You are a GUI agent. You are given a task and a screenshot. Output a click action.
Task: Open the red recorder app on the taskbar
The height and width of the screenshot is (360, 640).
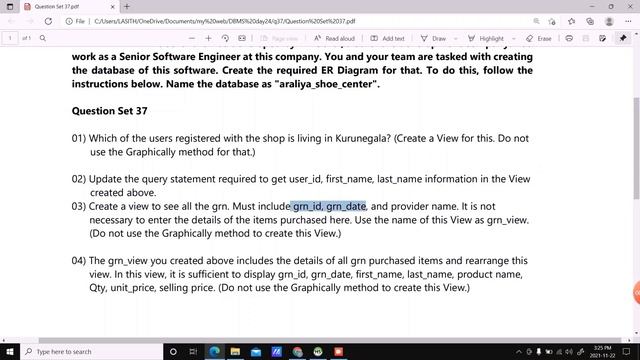338,351
